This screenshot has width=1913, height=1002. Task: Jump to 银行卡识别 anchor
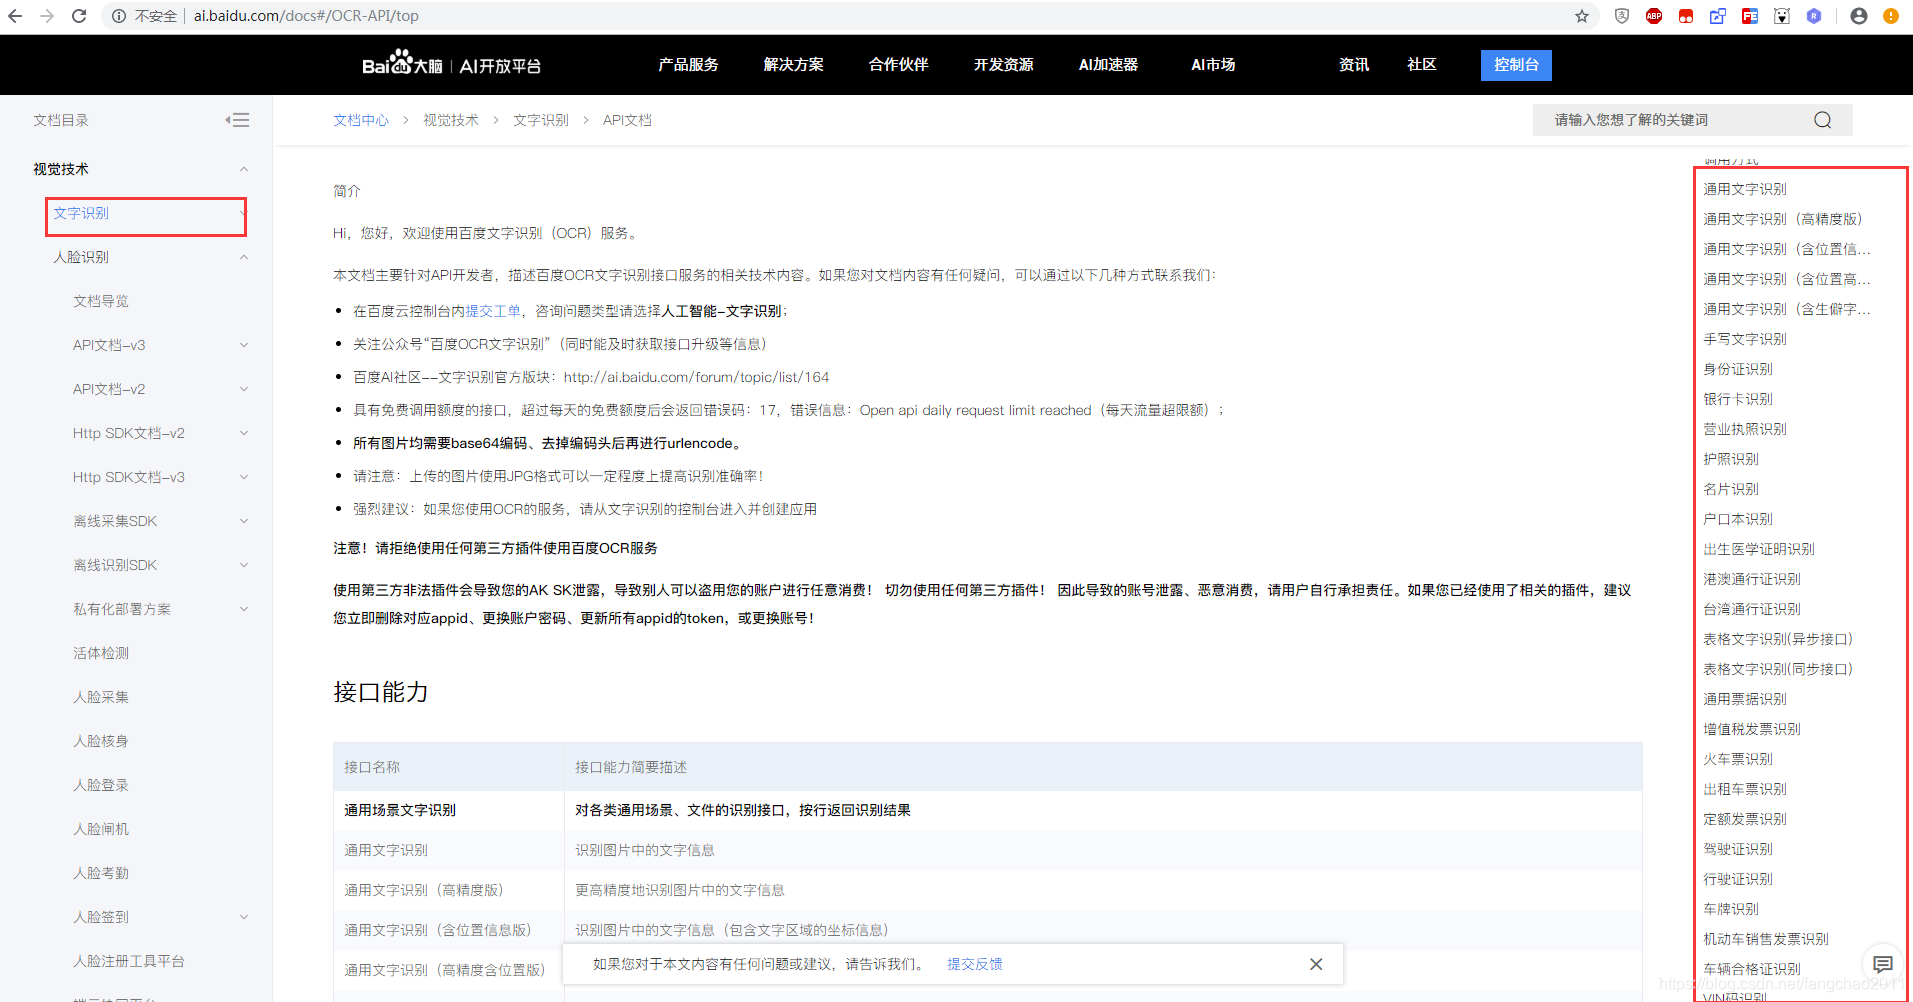pyautogui.click(x=1738, y=399)
